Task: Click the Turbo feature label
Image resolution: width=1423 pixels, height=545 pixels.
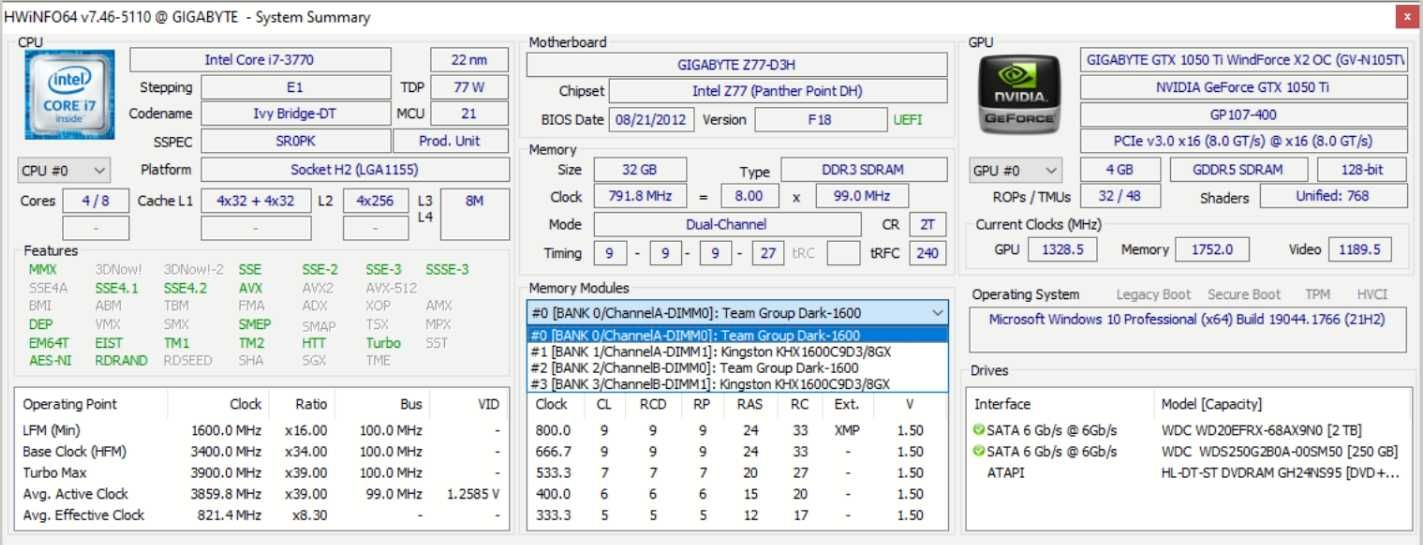Action: pyautogui.click(x=383, y=343)
